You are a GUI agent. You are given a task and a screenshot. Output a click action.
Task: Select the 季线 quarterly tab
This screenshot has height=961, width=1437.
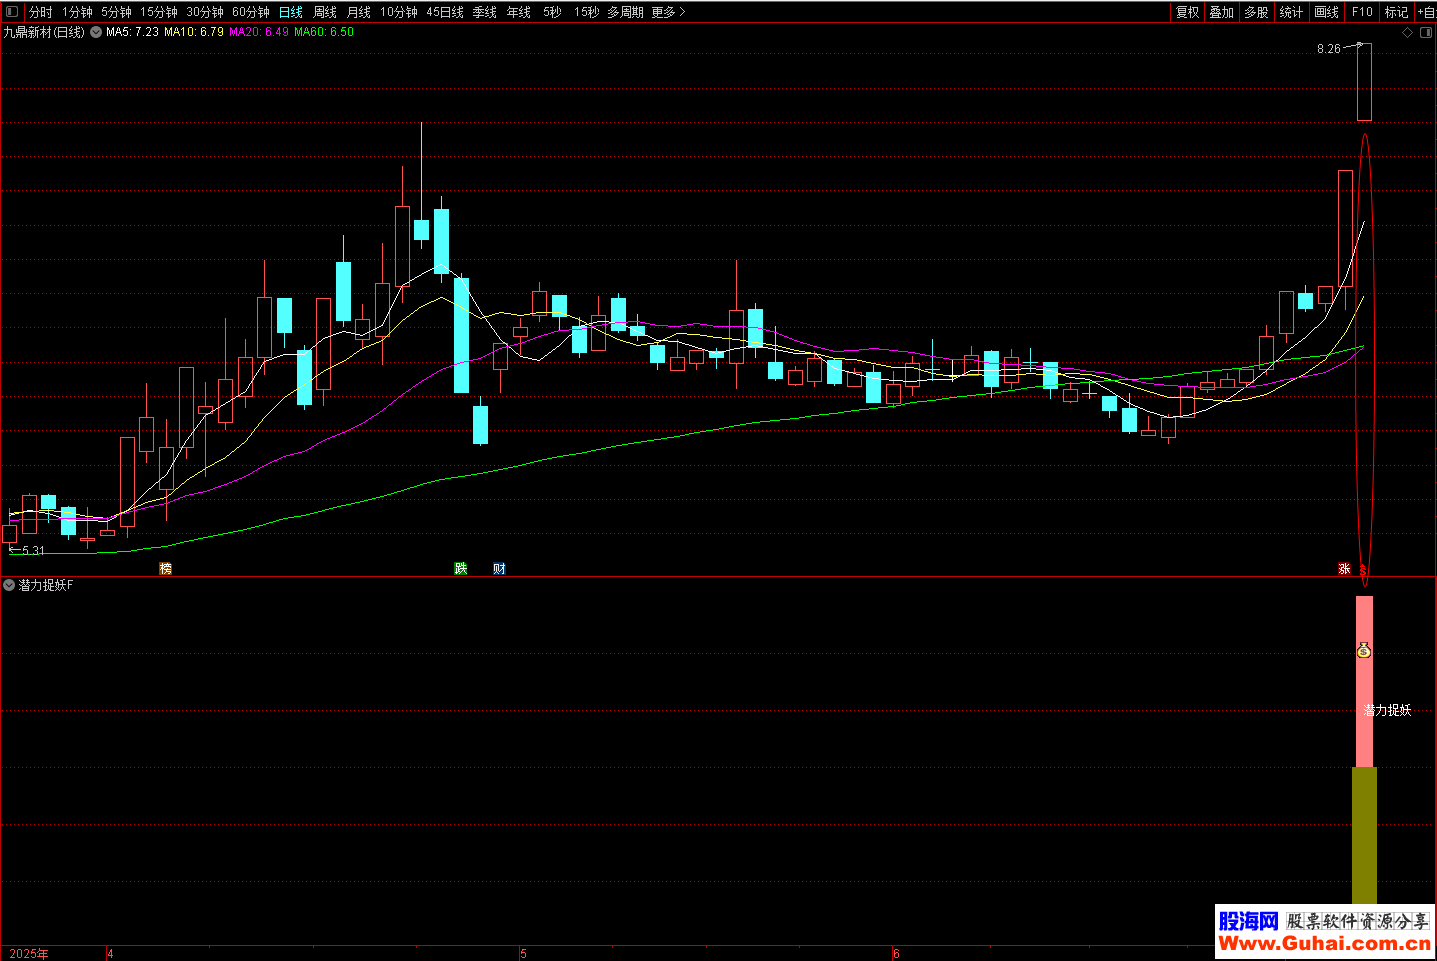485,12
